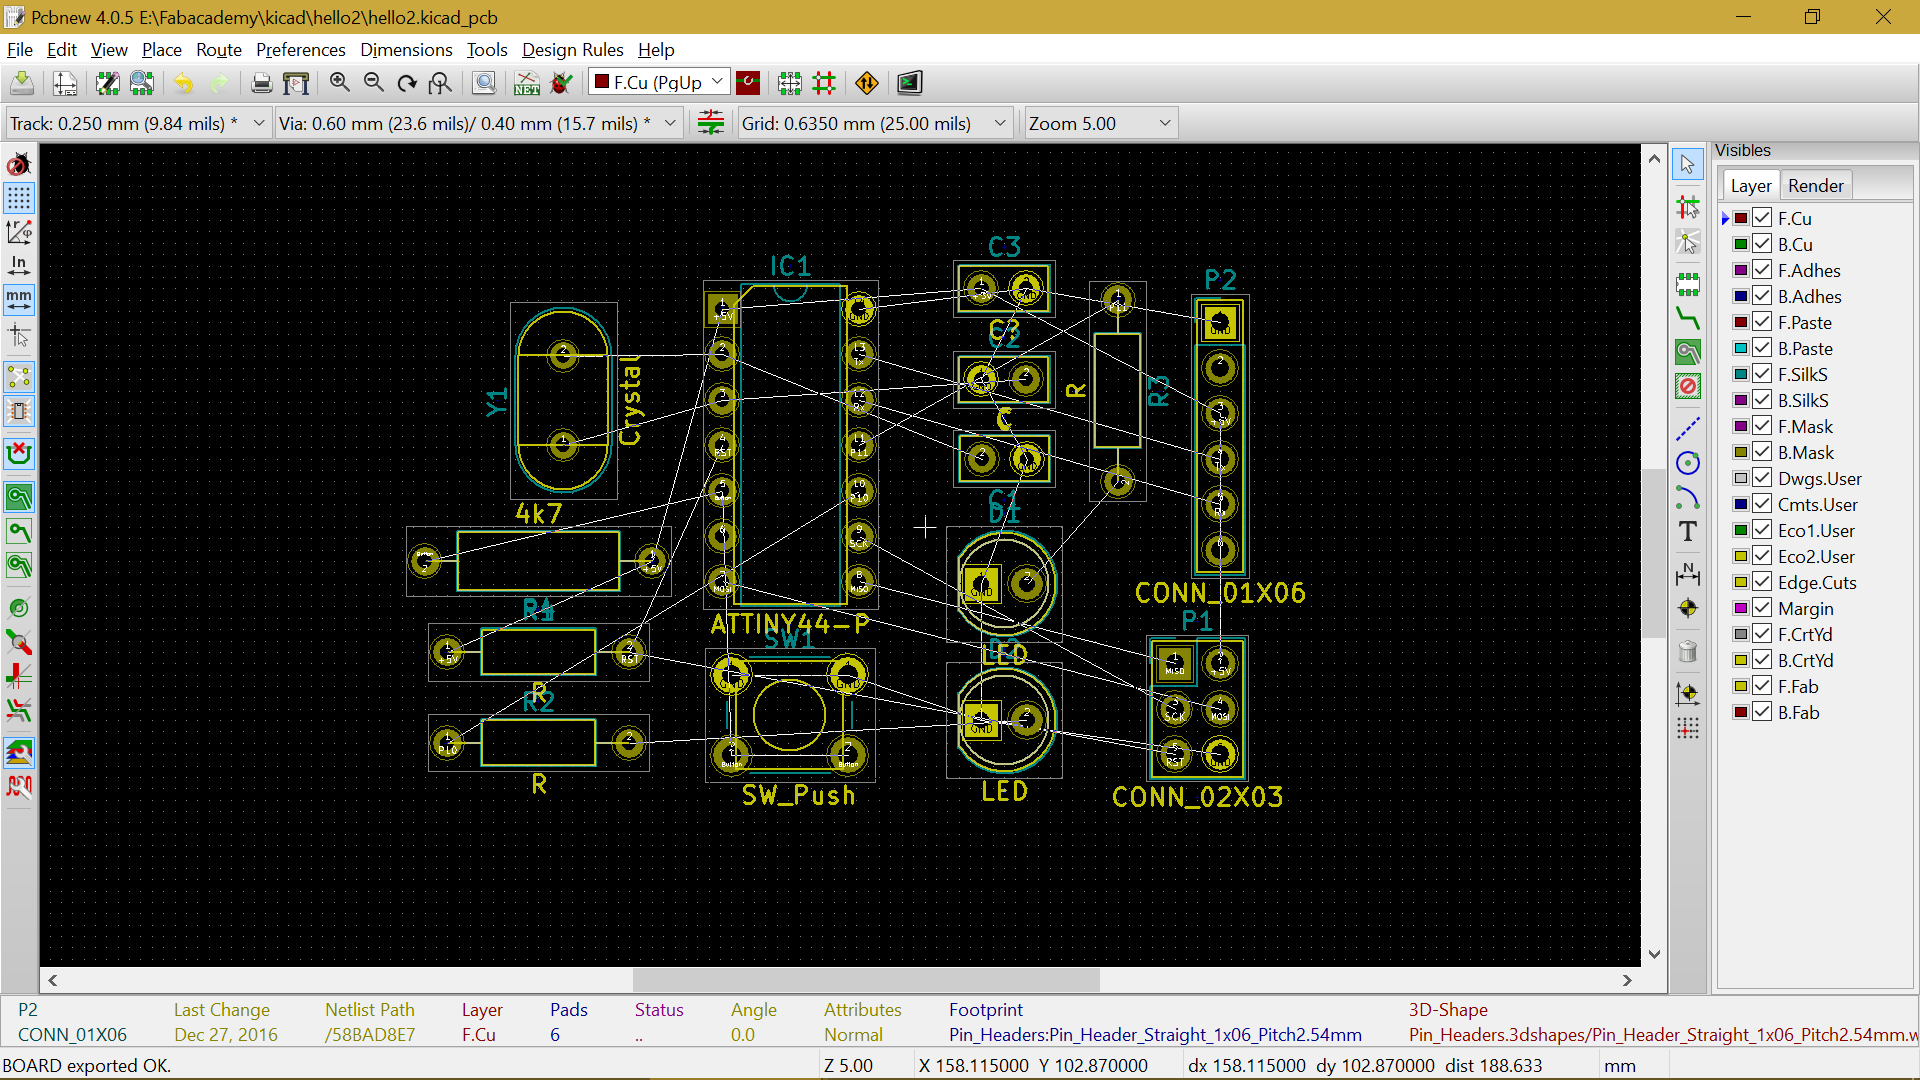
Task: Open the File menu
Action: (x=19, y=49)
